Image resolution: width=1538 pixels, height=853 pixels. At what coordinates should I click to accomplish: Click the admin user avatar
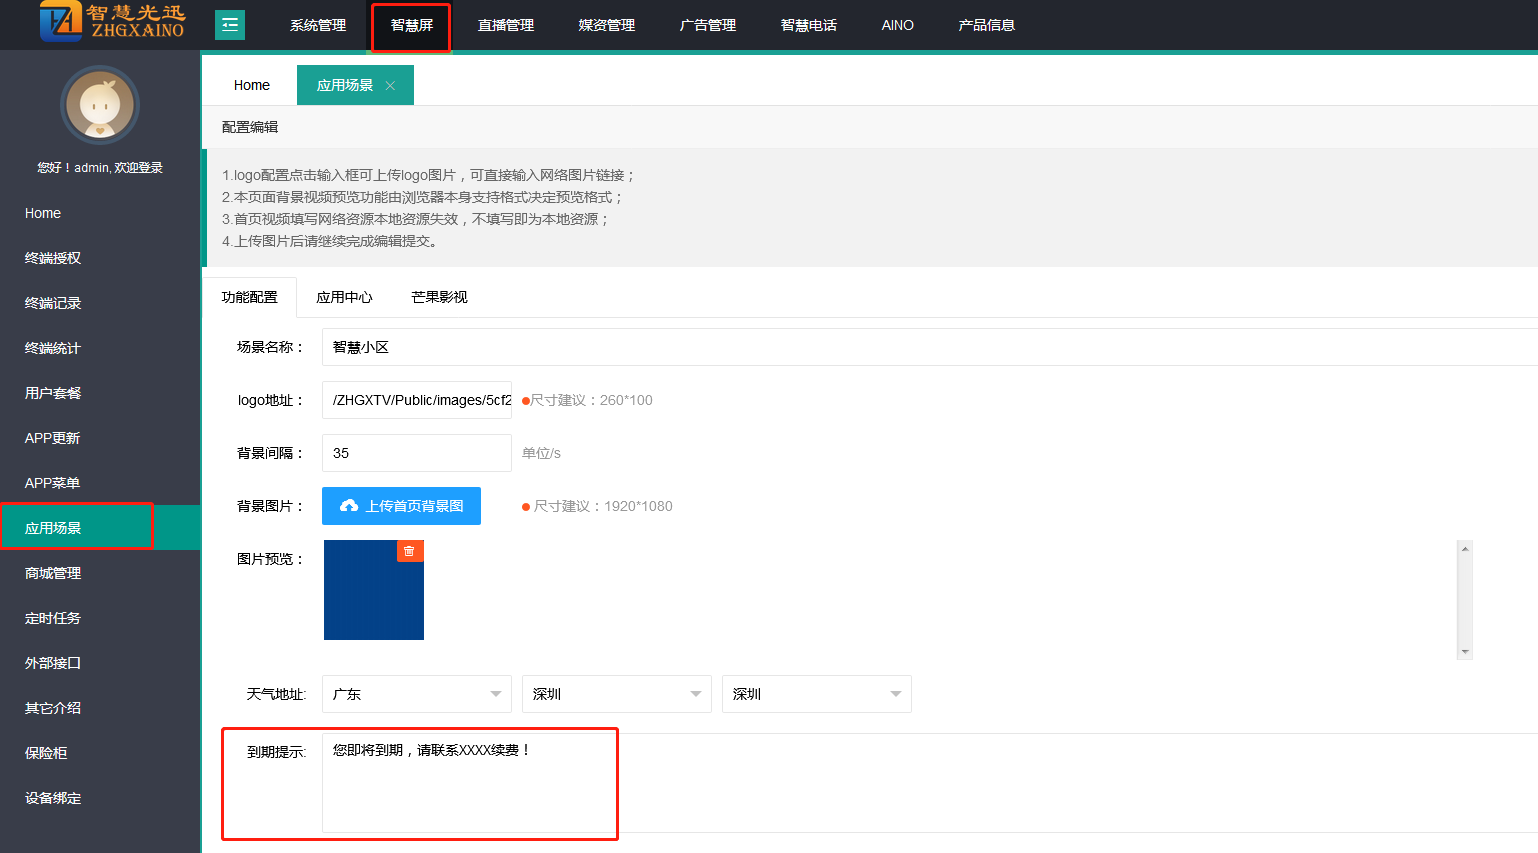pyautogui.click(x=100, y=105)
